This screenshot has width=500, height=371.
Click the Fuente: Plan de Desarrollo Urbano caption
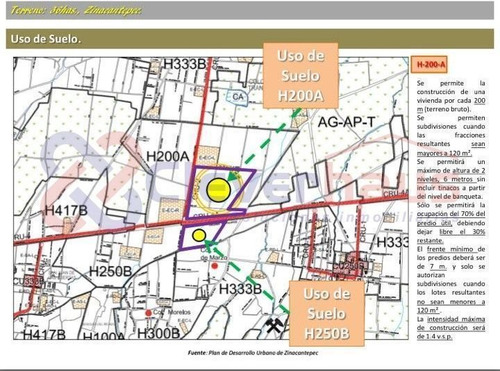[253, 352]
